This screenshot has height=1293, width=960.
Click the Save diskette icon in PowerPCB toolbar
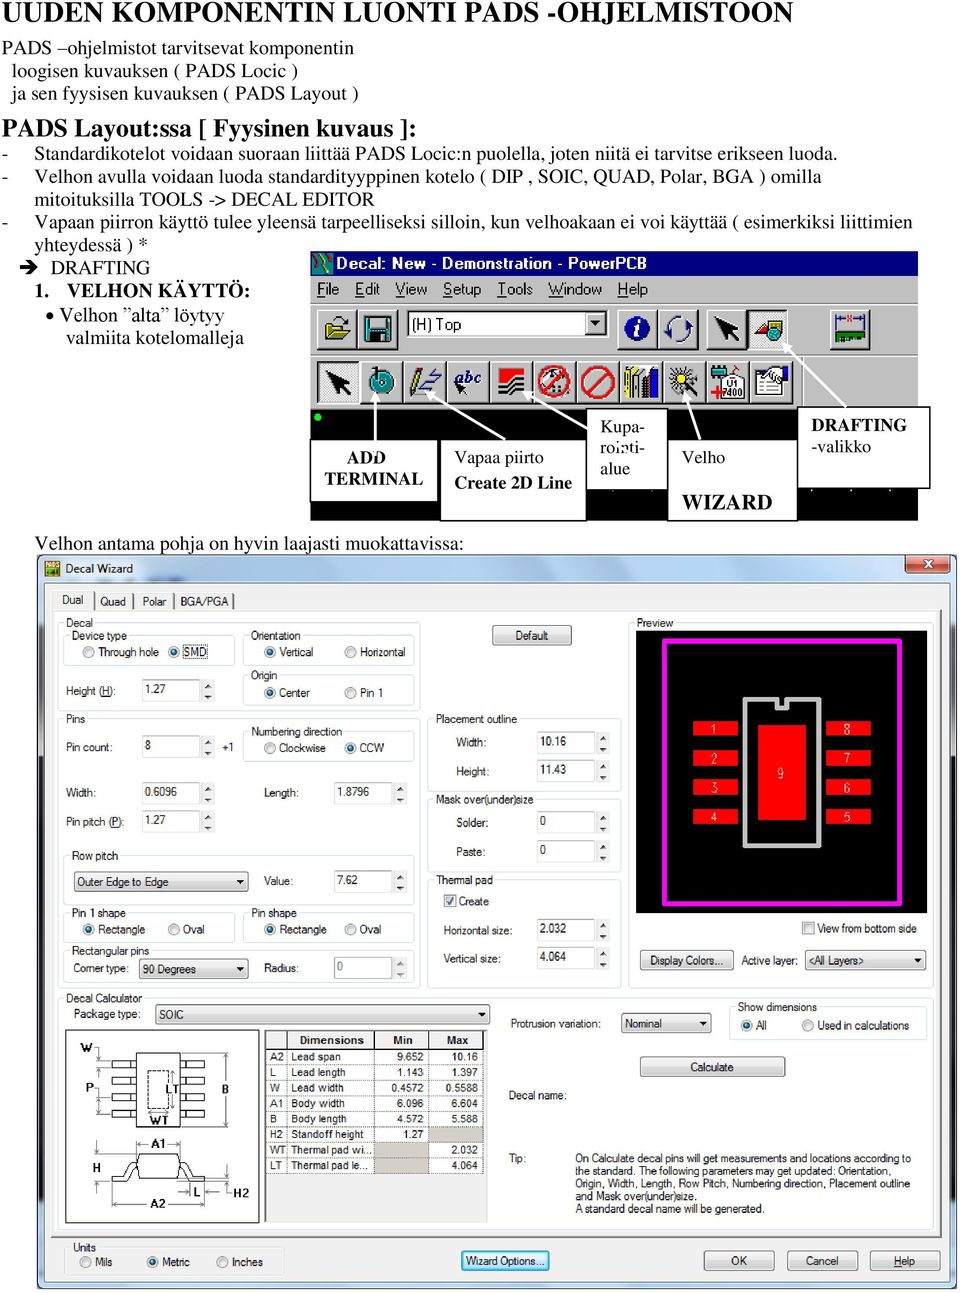pyautogui.click(x=377, y=328)
